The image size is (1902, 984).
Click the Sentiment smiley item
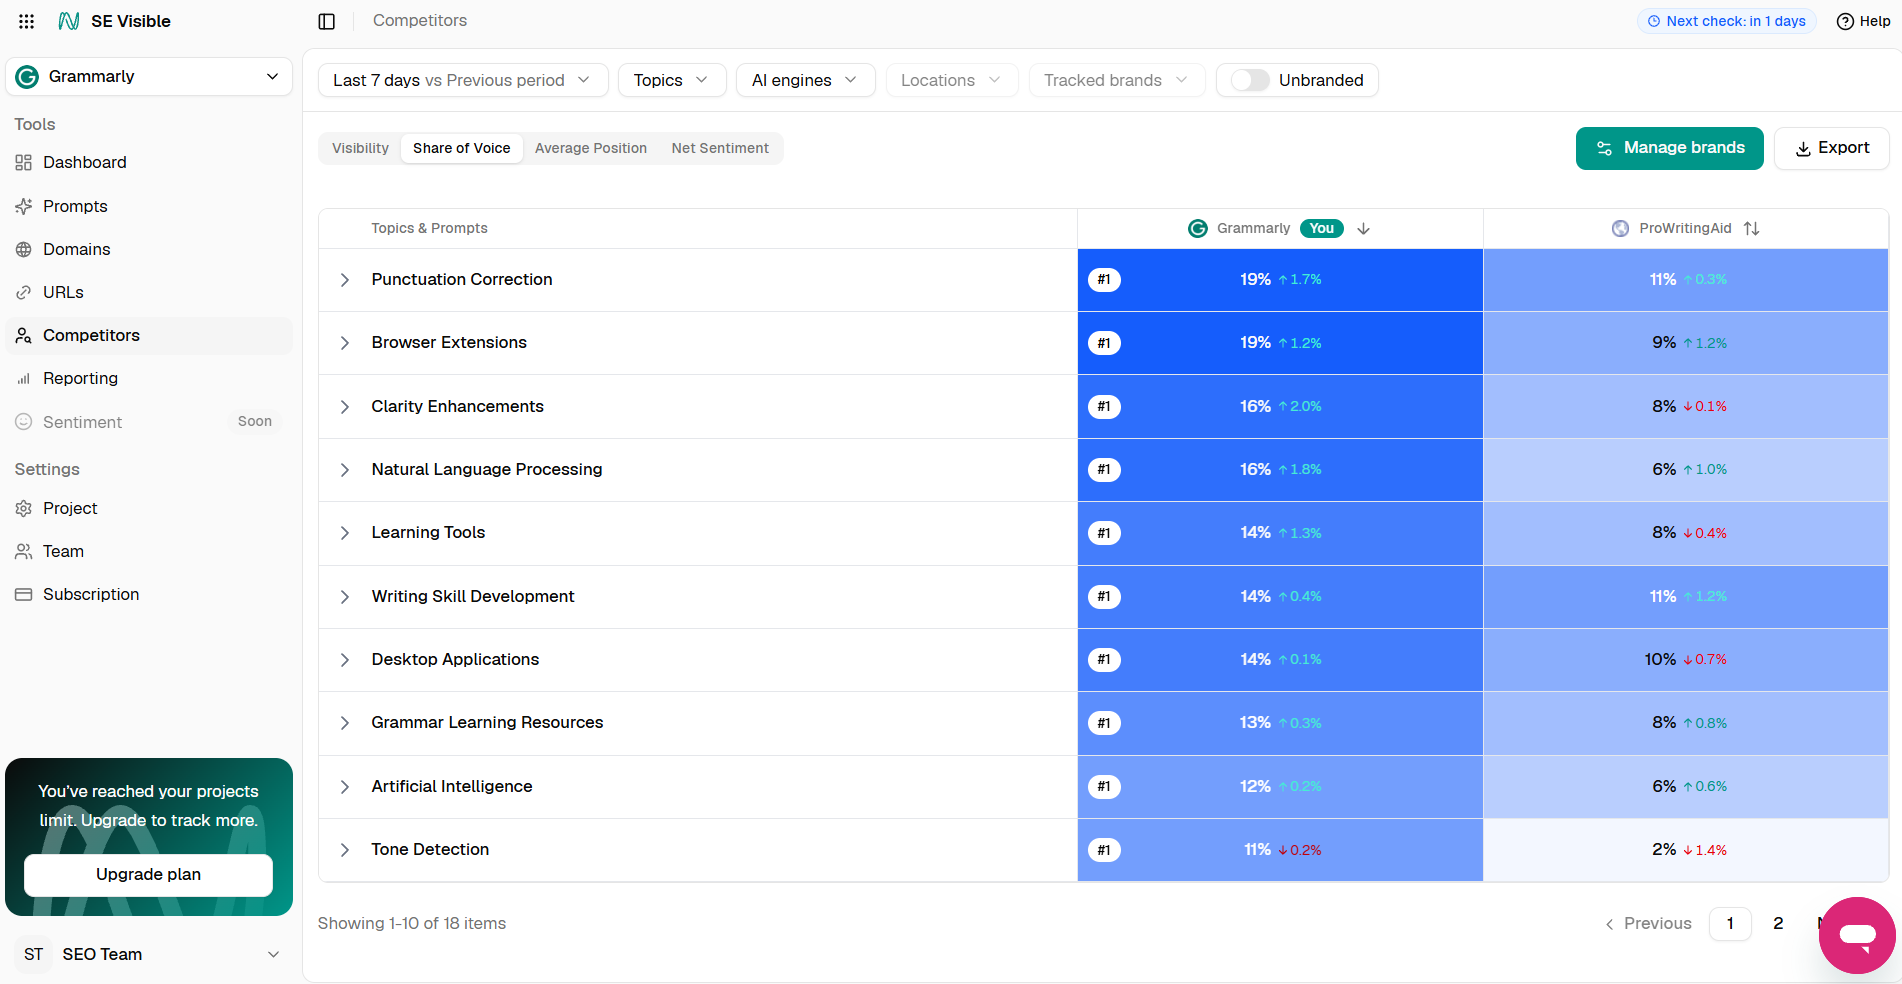pyautogui.click(x=149, y=422)
